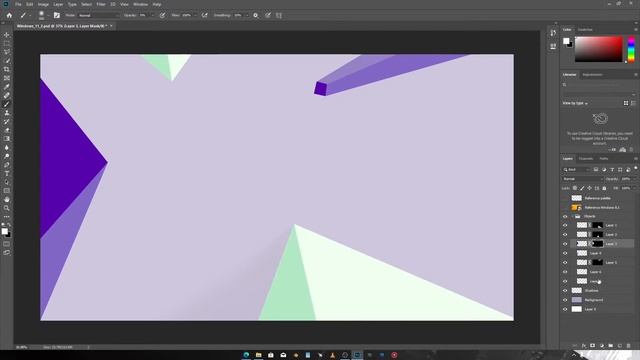Viewport: 640px width, 360px height.
Task: Open the tool preset picker arrow
Action: [x=30, y=16]
